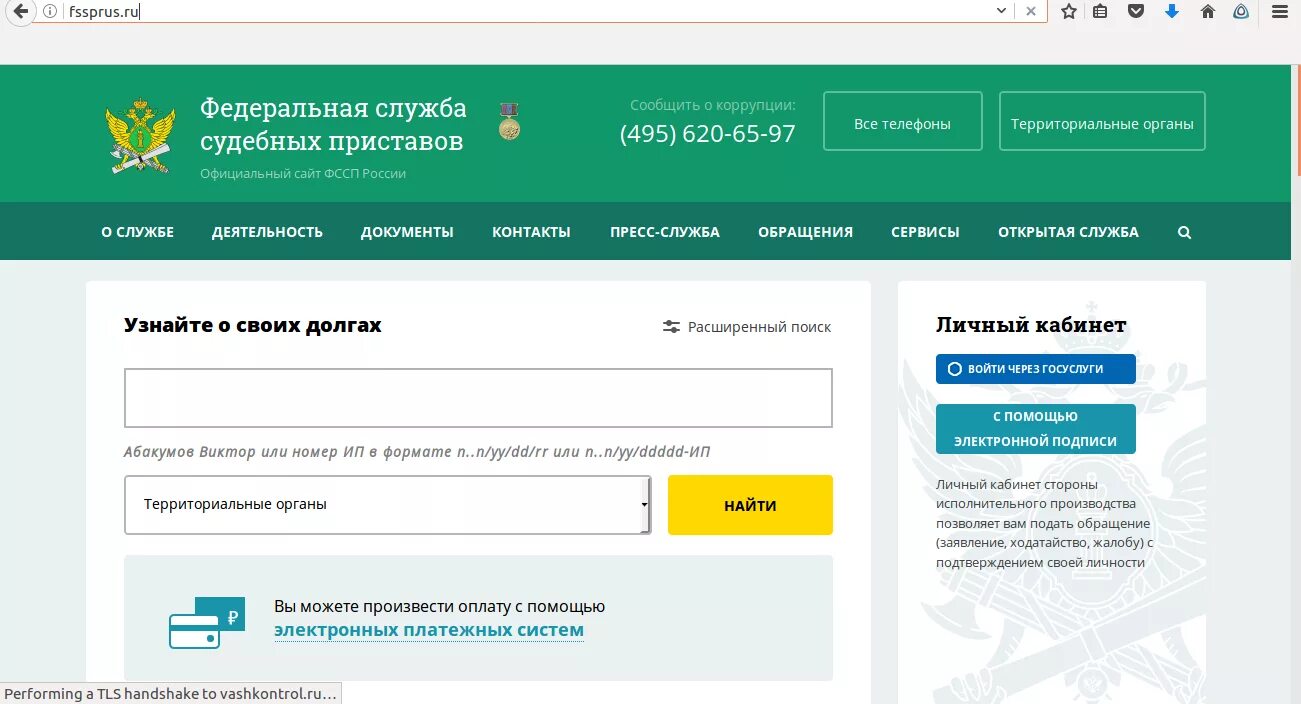
Task: Click the round extension icon in toolbar
Action: coord(1242,11)
